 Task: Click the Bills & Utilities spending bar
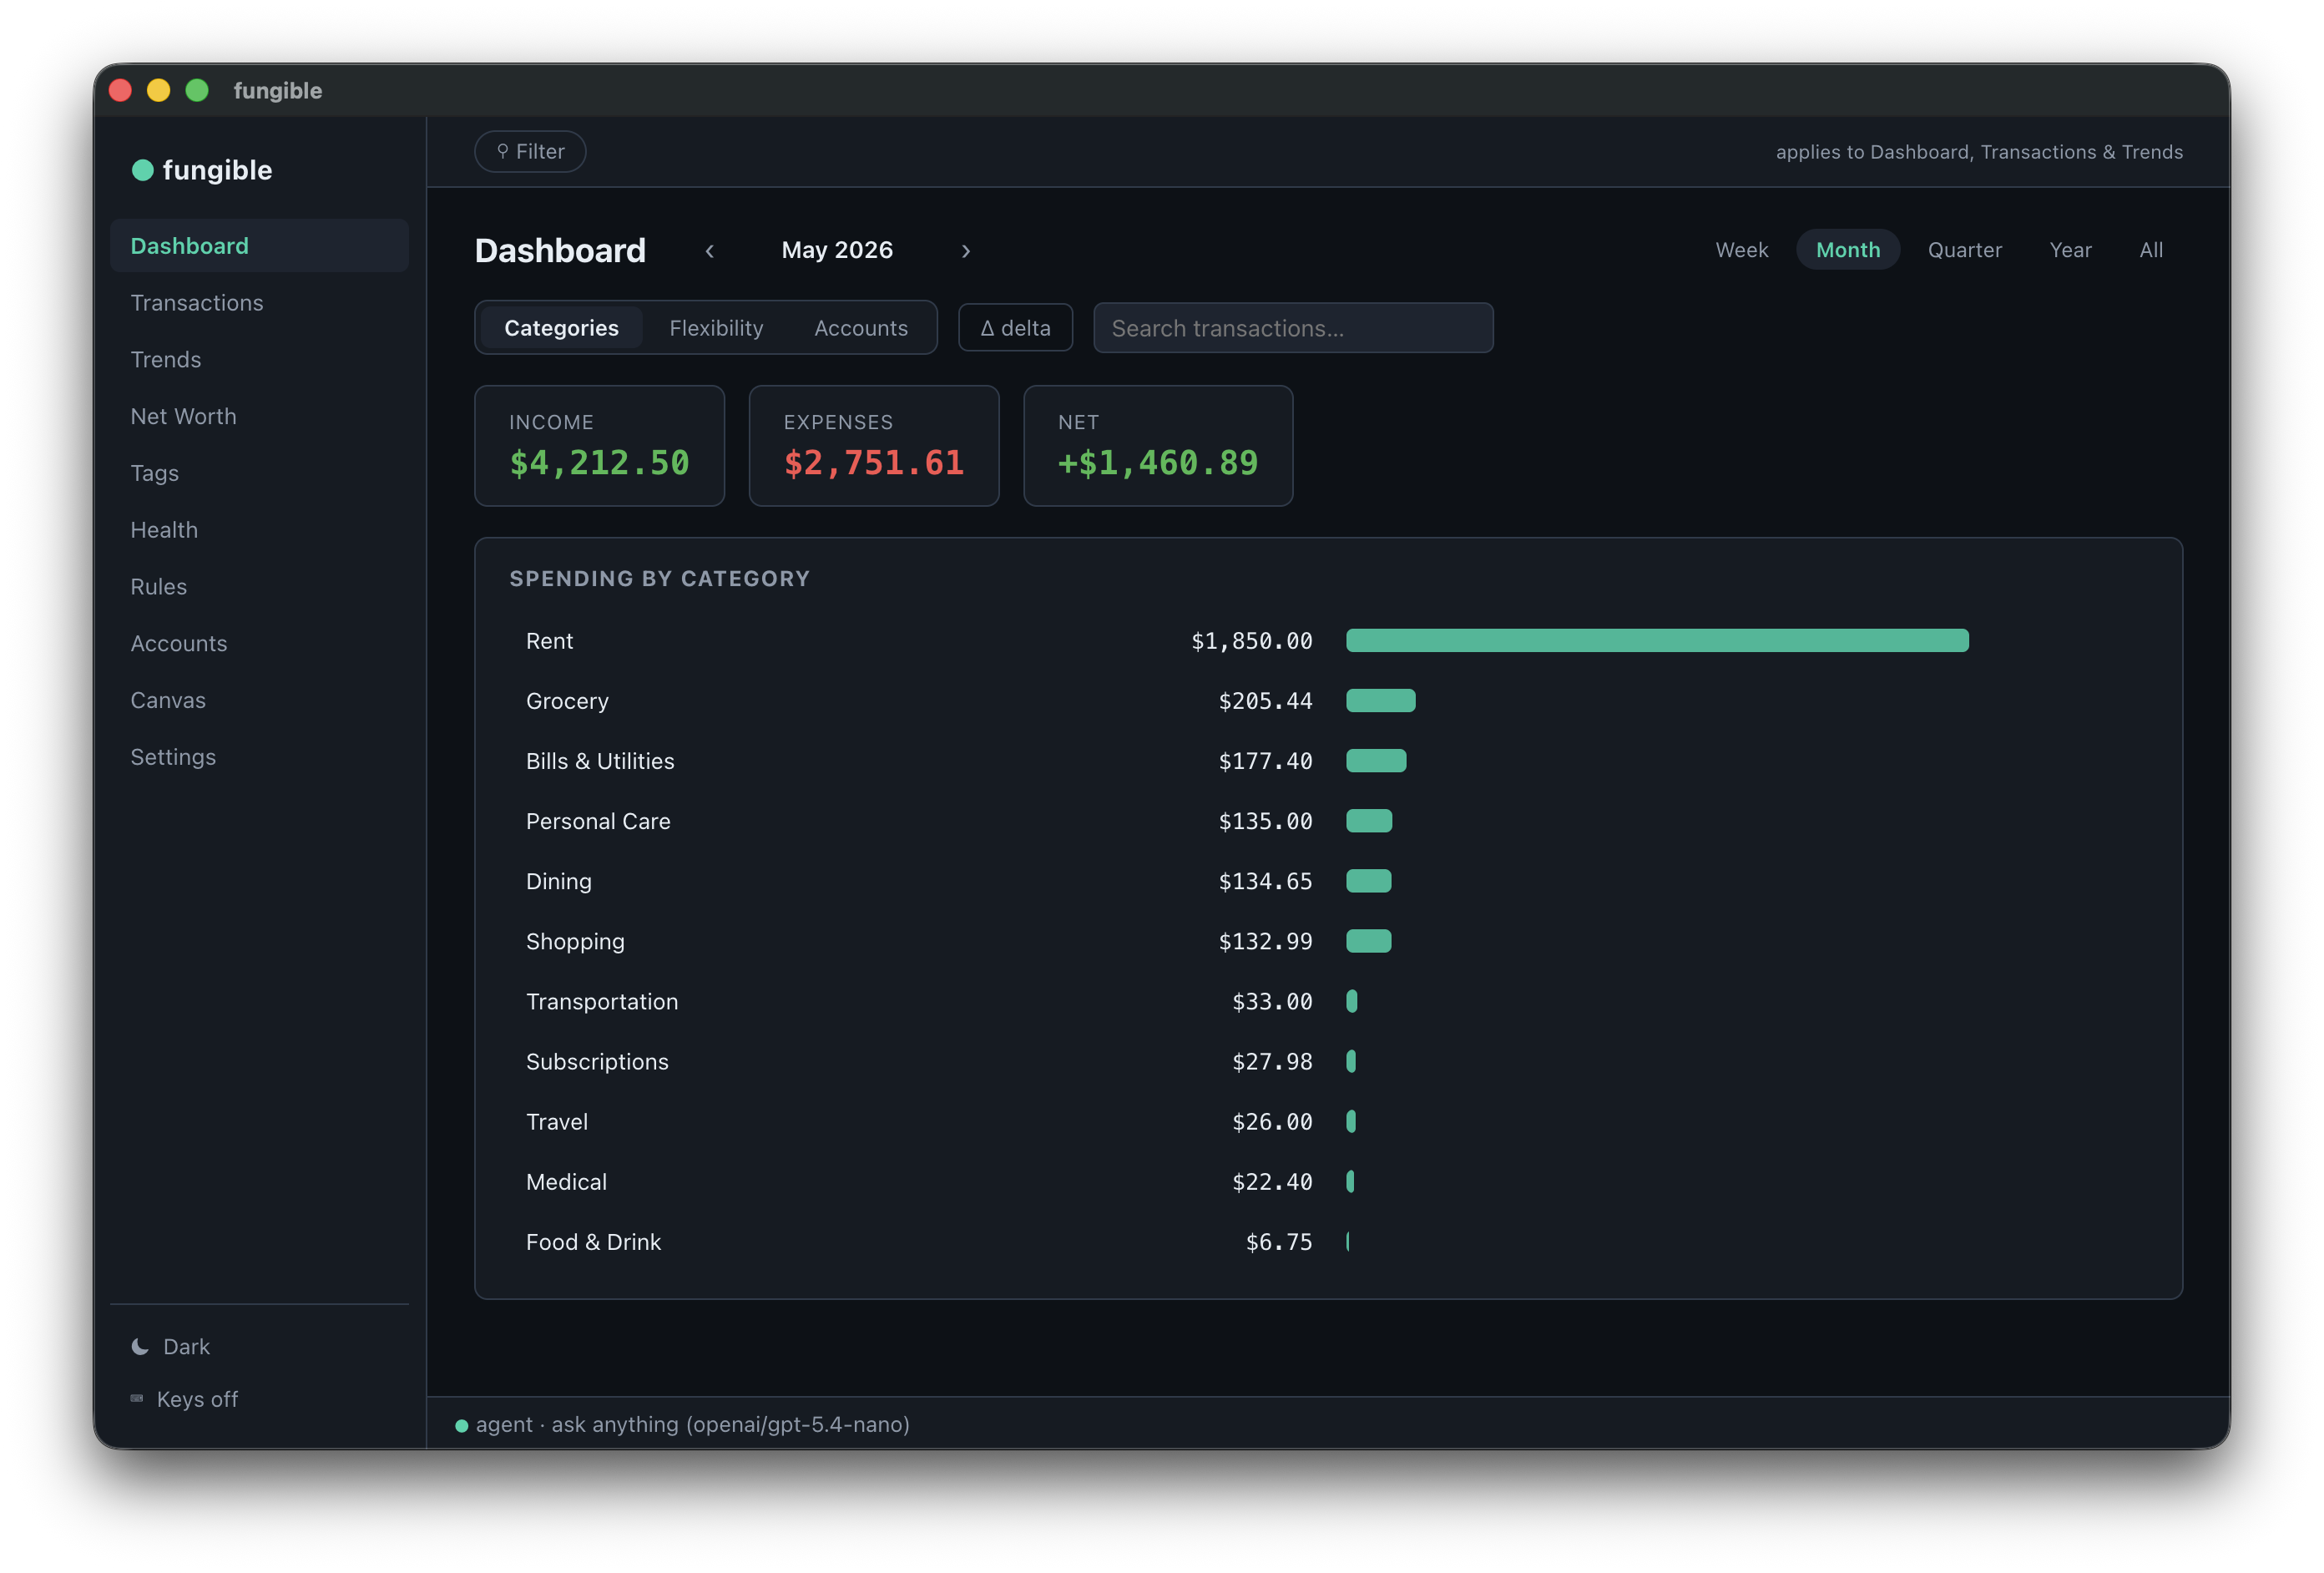coord(1376,761)
